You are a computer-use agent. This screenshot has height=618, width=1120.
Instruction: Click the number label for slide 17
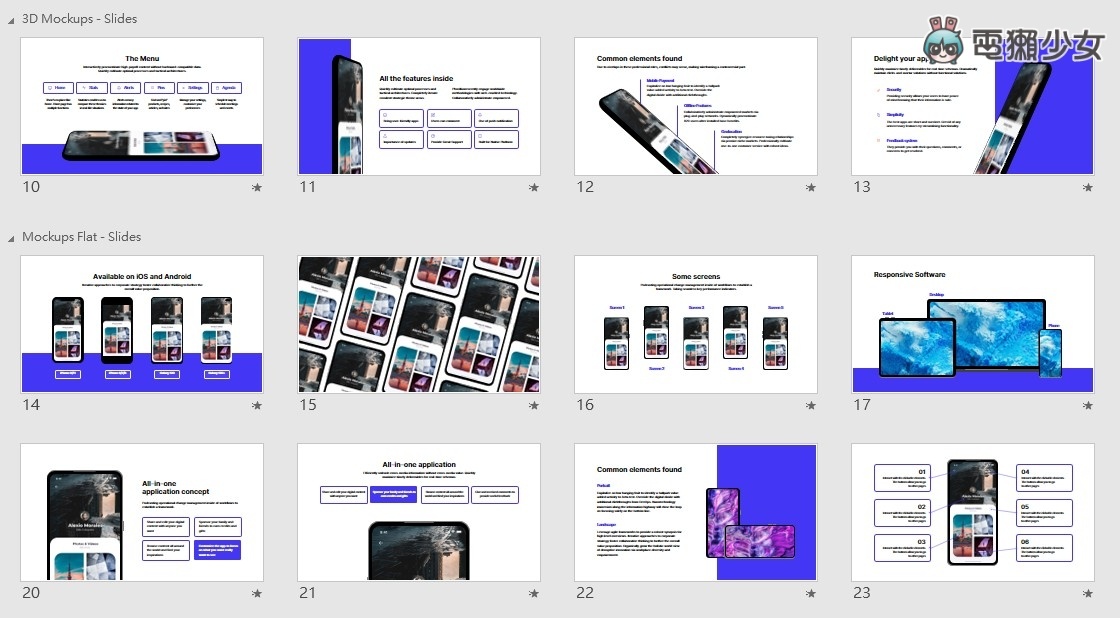(x=862, y=405)
